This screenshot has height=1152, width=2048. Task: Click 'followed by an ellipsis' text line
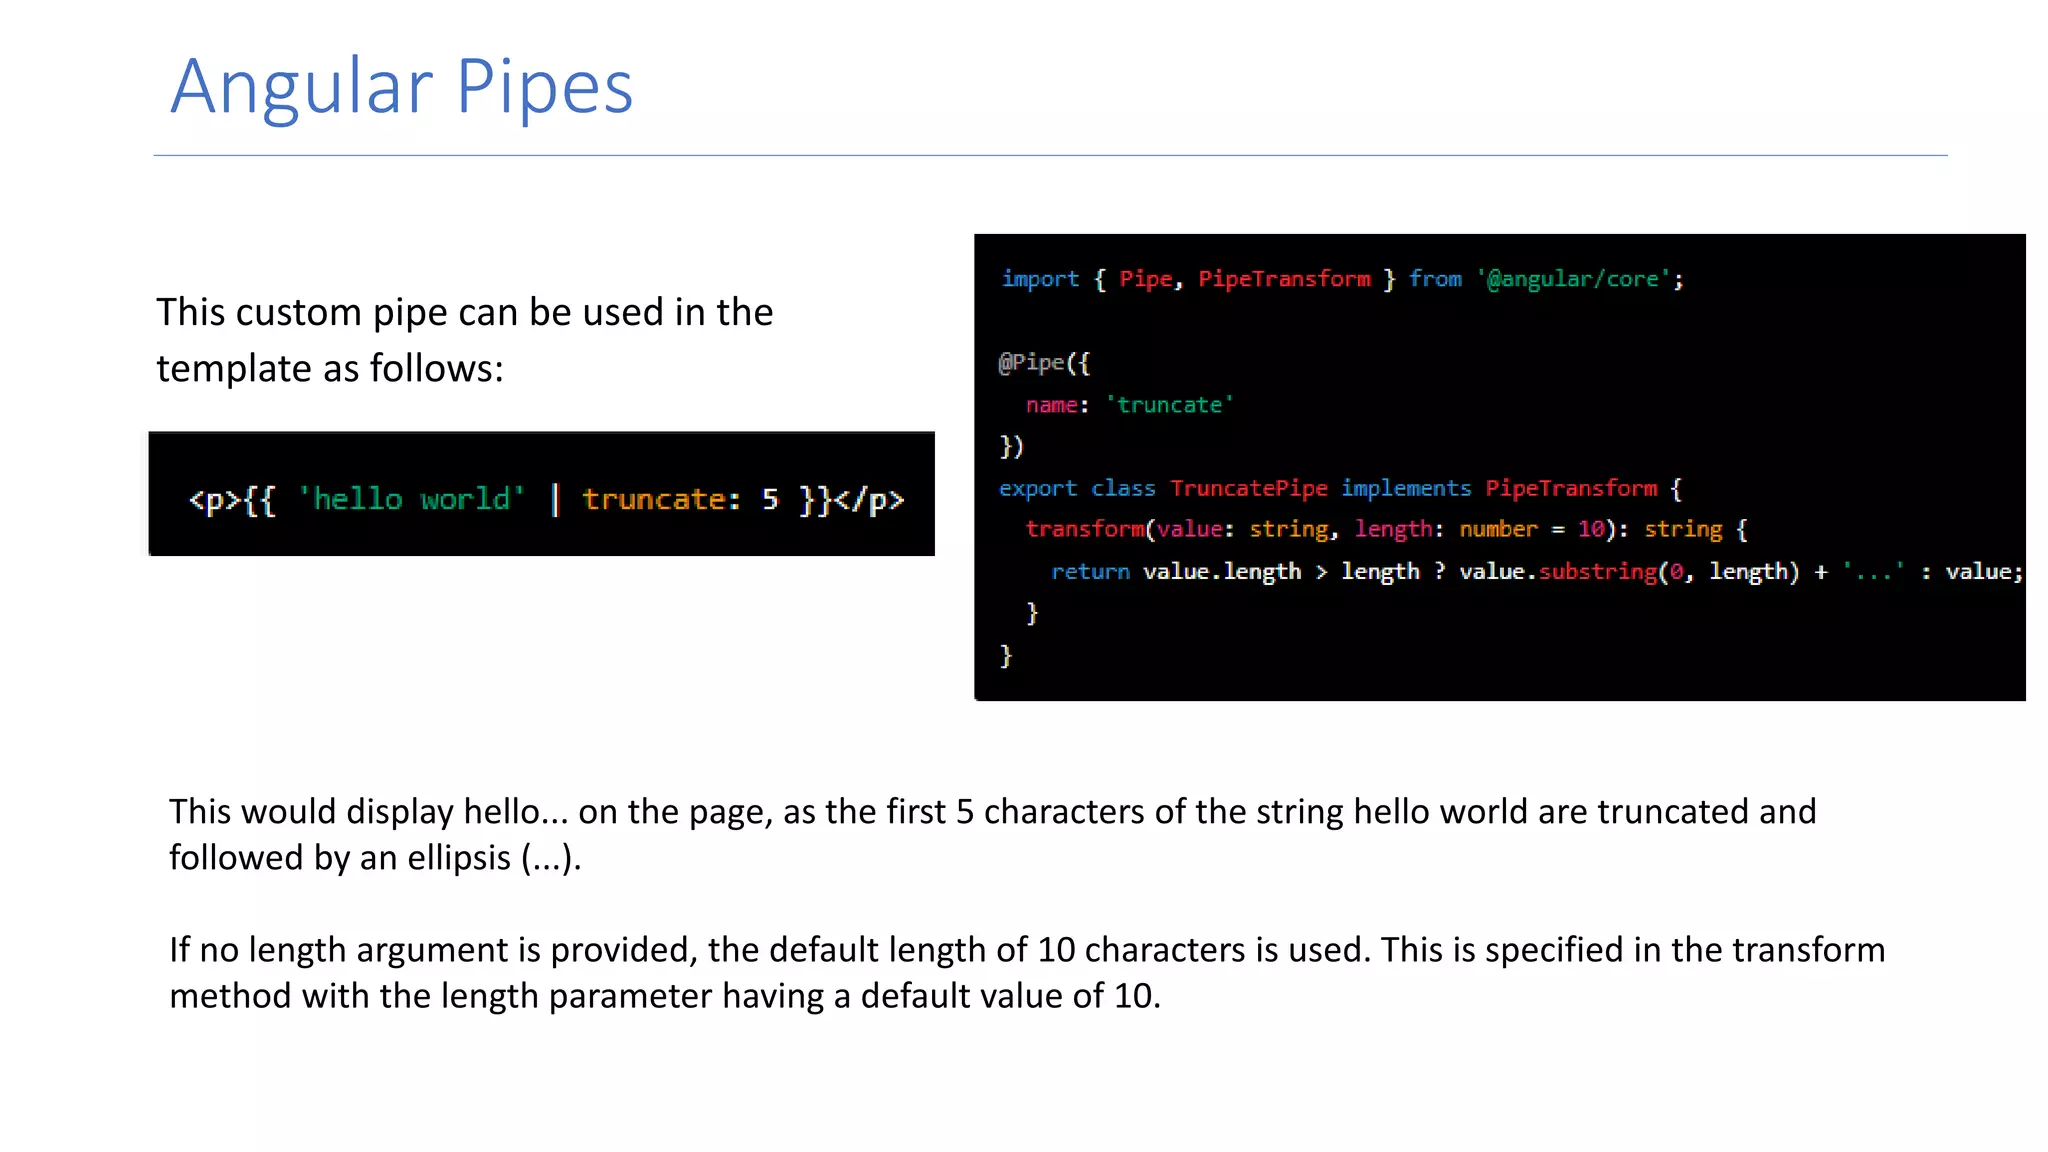375,858
